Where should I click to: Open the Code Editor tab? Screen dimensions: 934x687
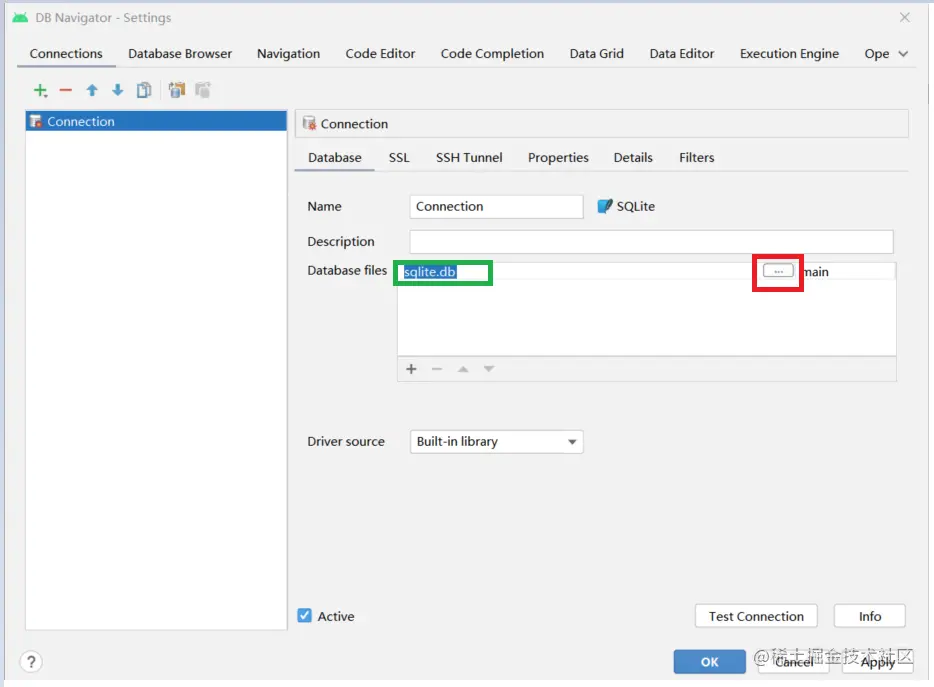(380, 54)
